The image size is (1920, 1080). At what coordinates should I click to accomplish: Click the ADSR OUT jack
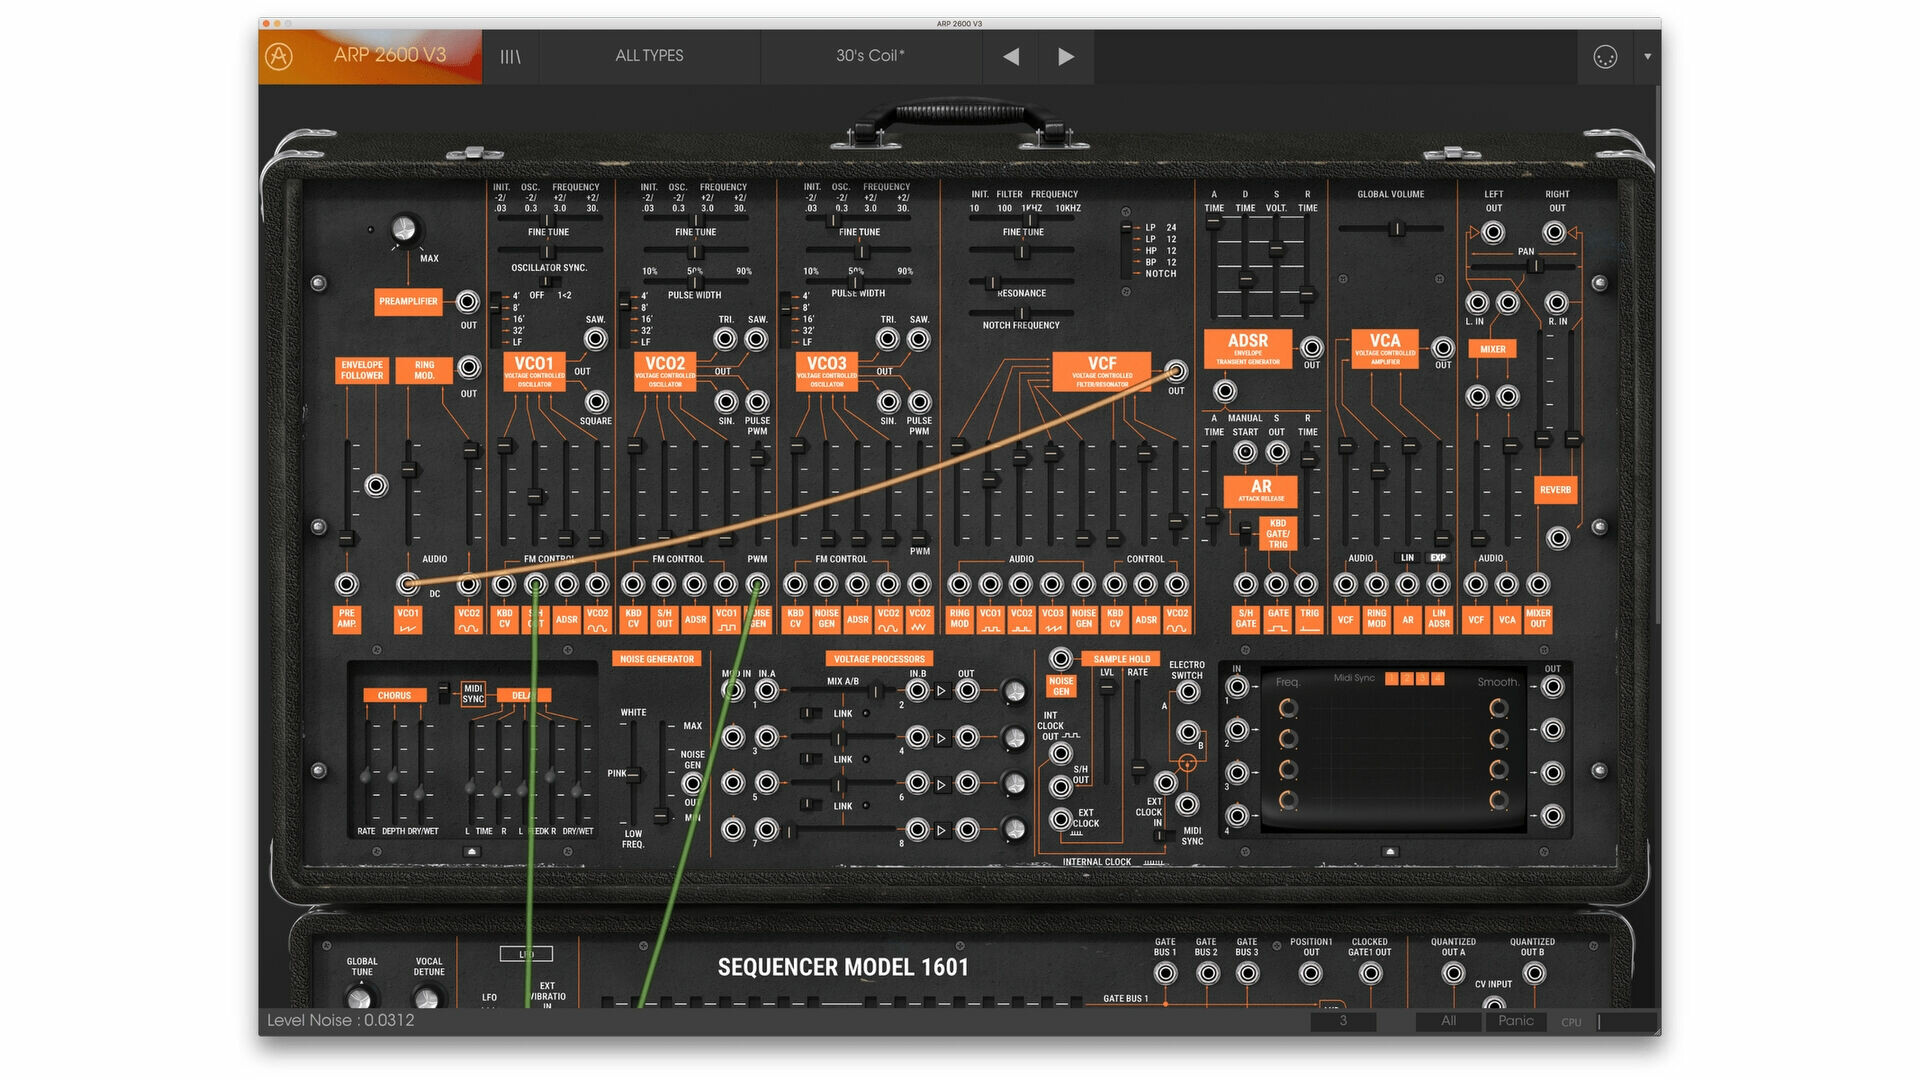(1311, 347)
